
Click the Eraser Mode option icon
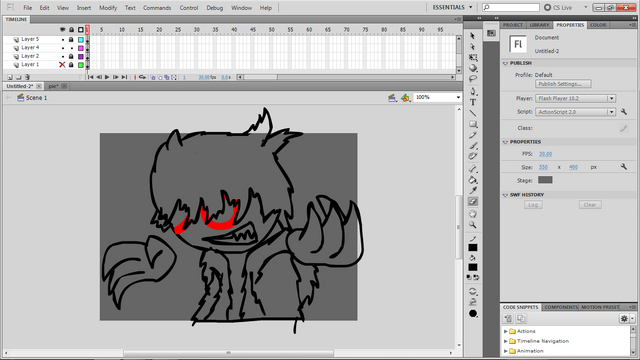point(473,291)
